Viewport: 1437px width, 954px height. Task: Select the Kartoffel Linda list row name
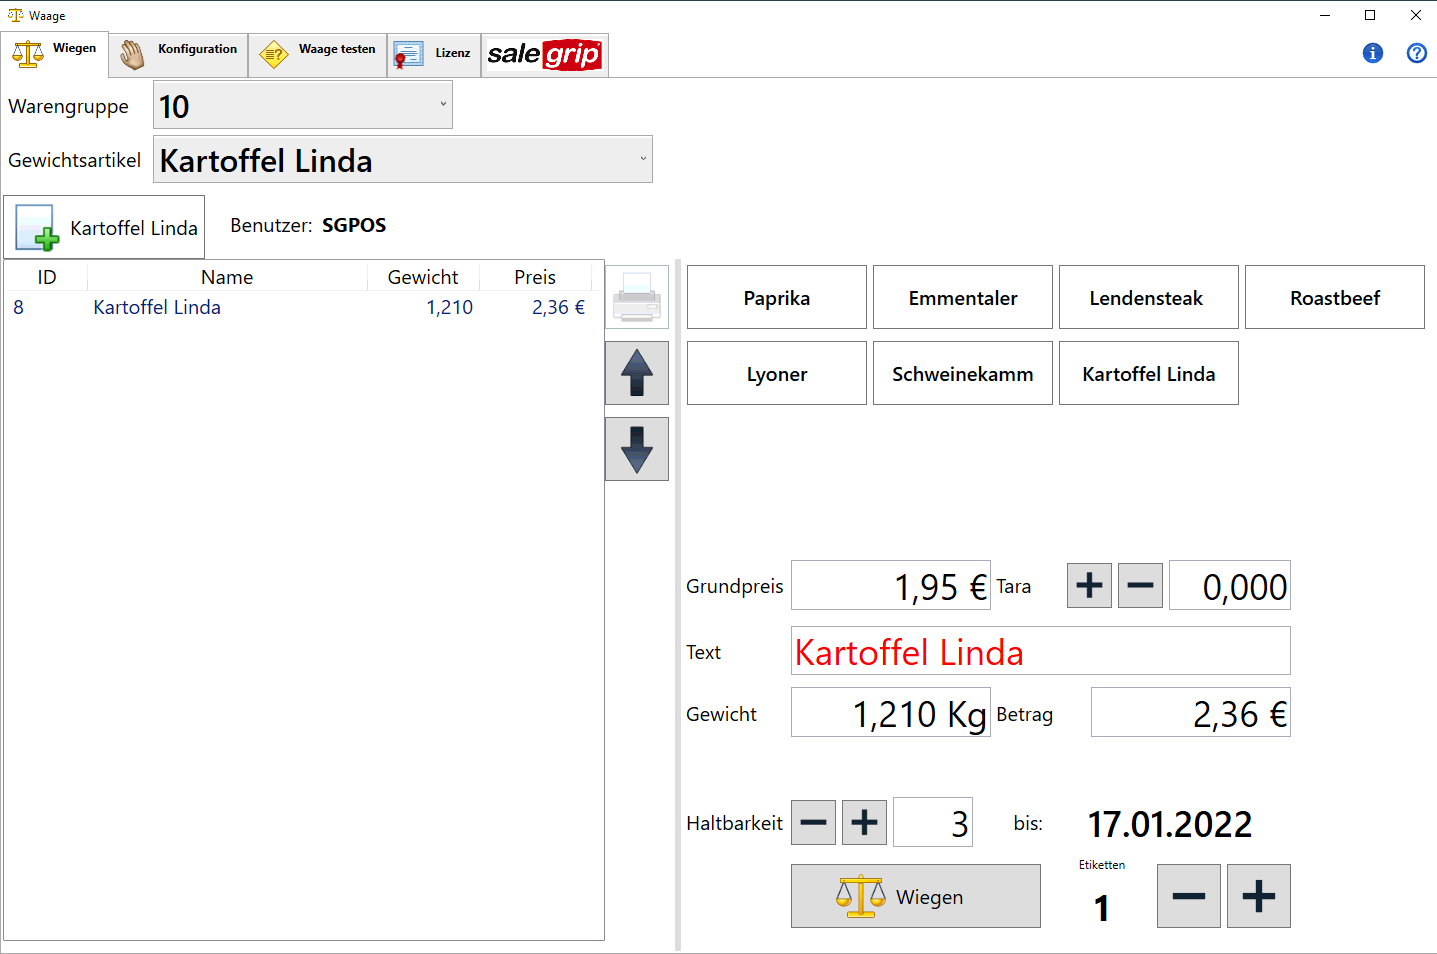(x=157, y=307)
